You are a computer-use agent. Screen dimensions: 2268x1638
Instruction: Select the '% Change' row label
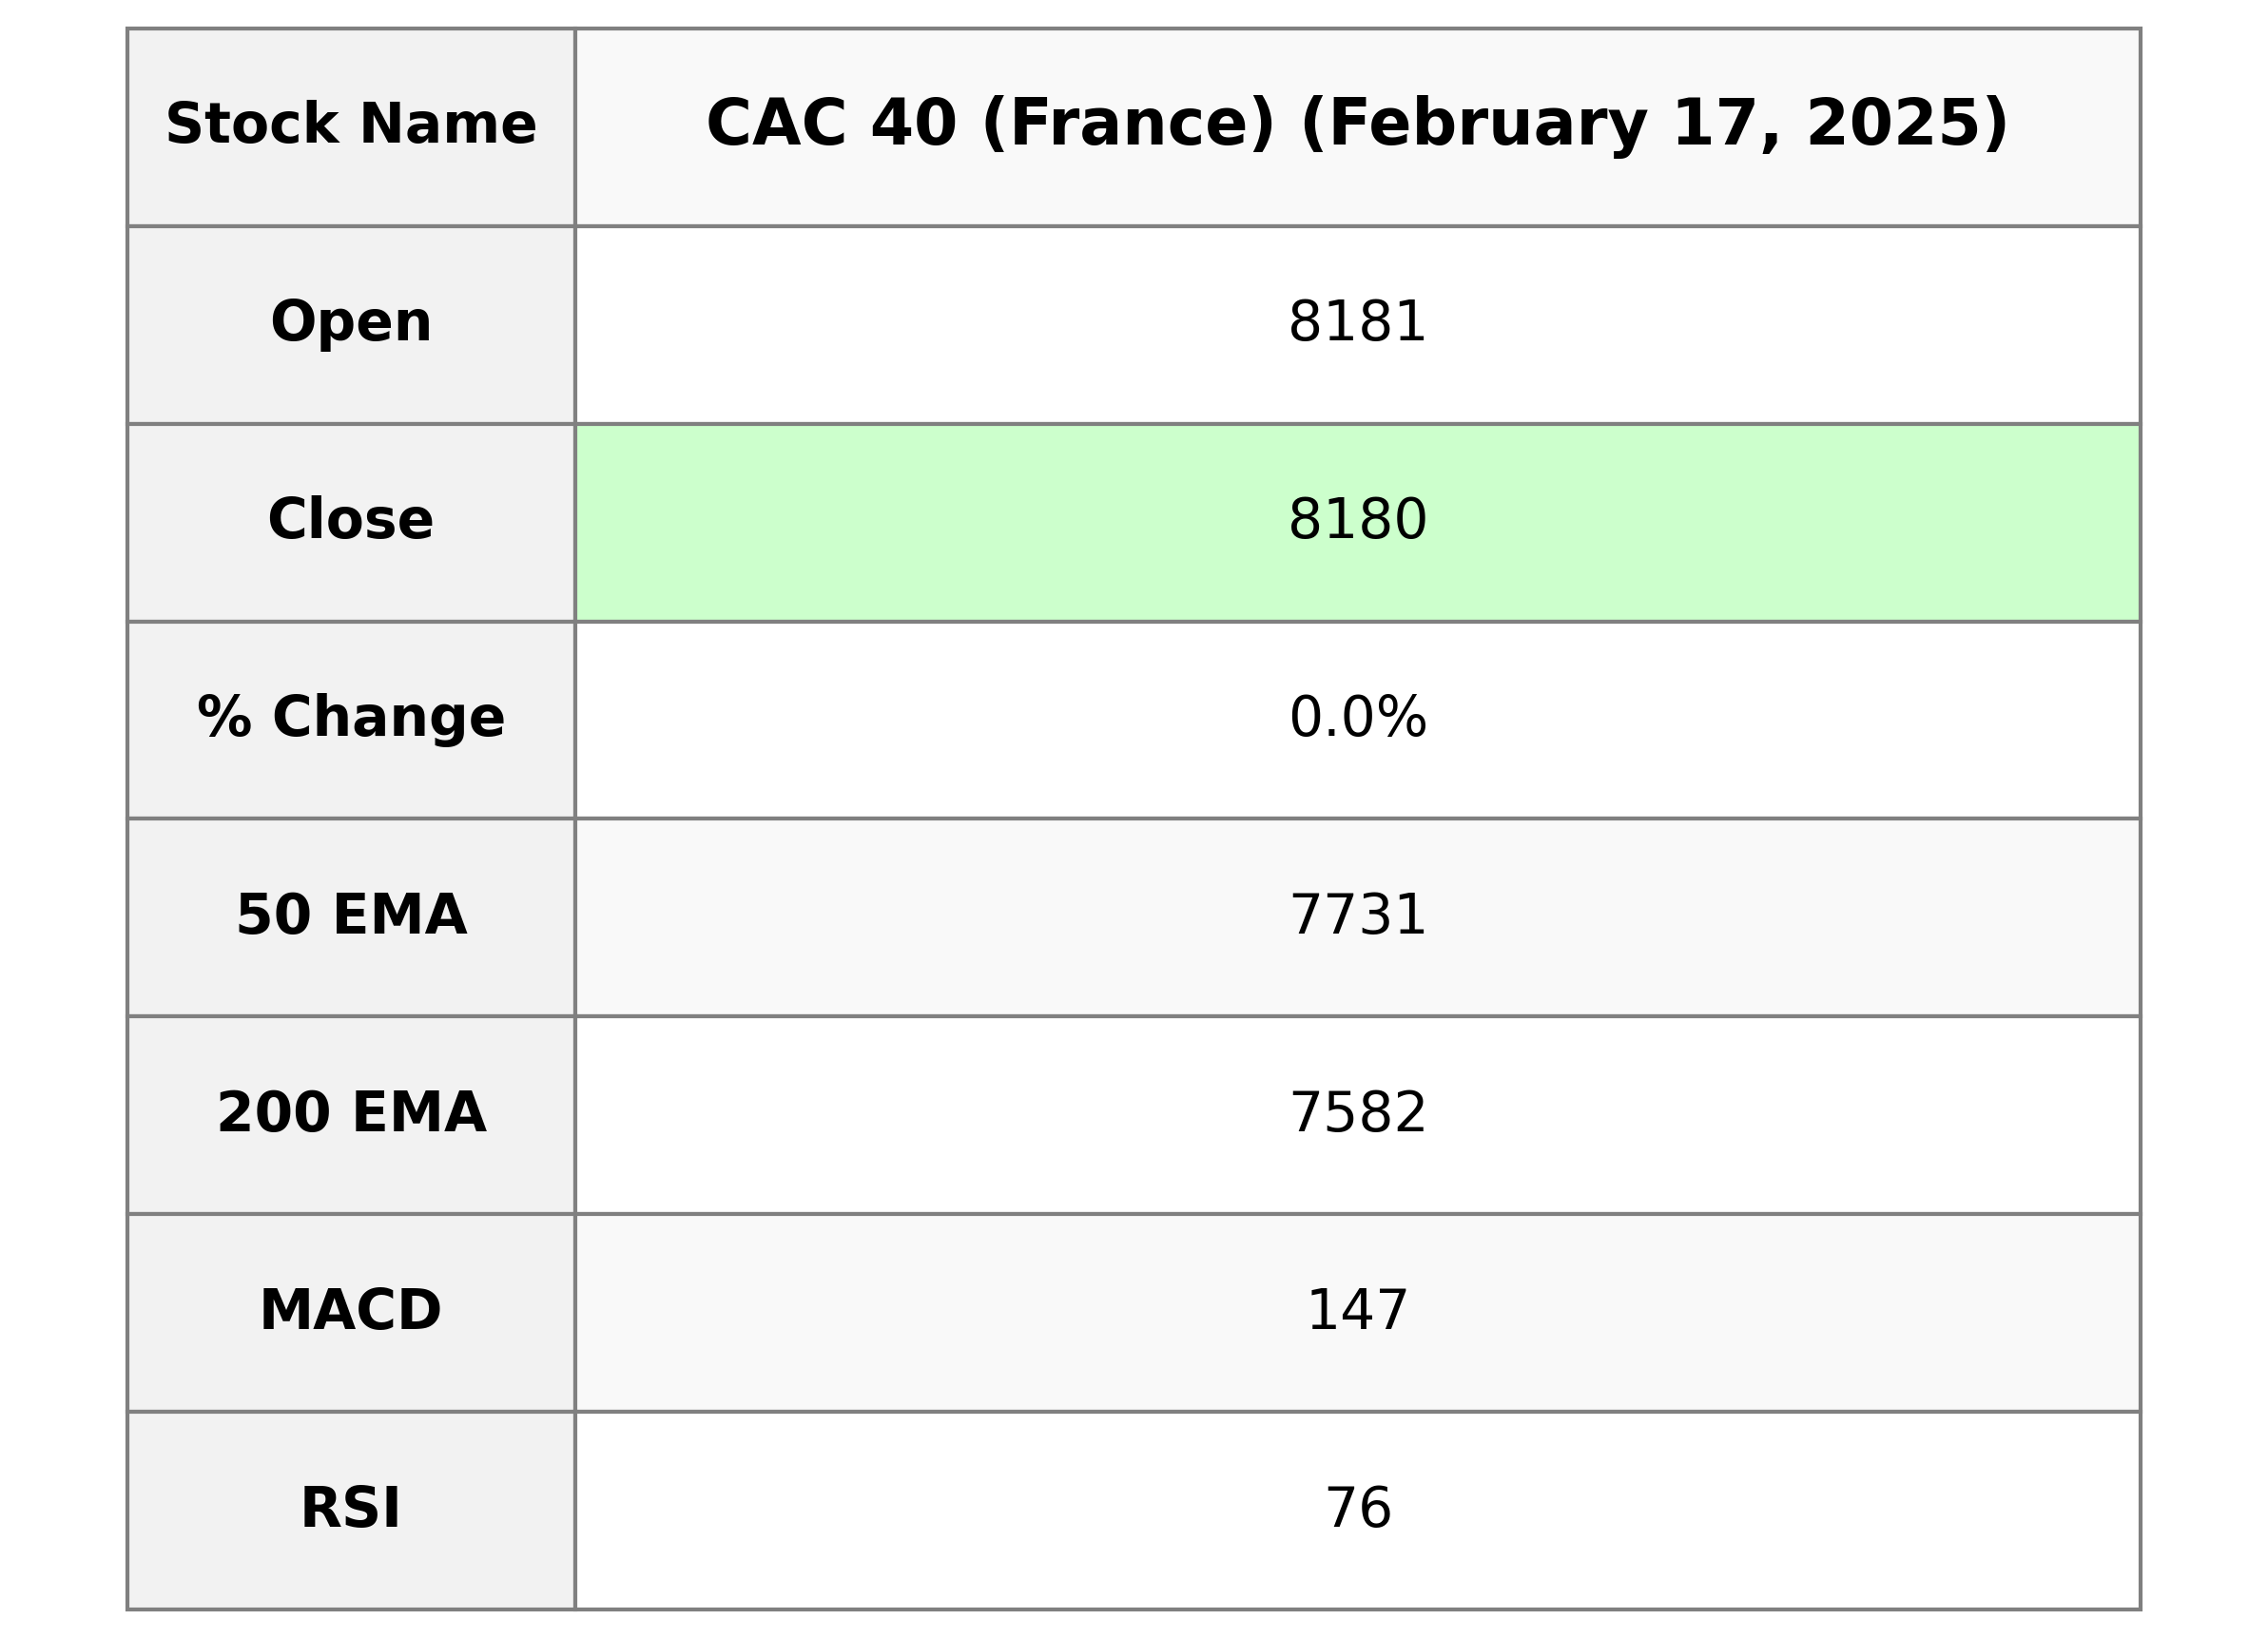(351, 718)
